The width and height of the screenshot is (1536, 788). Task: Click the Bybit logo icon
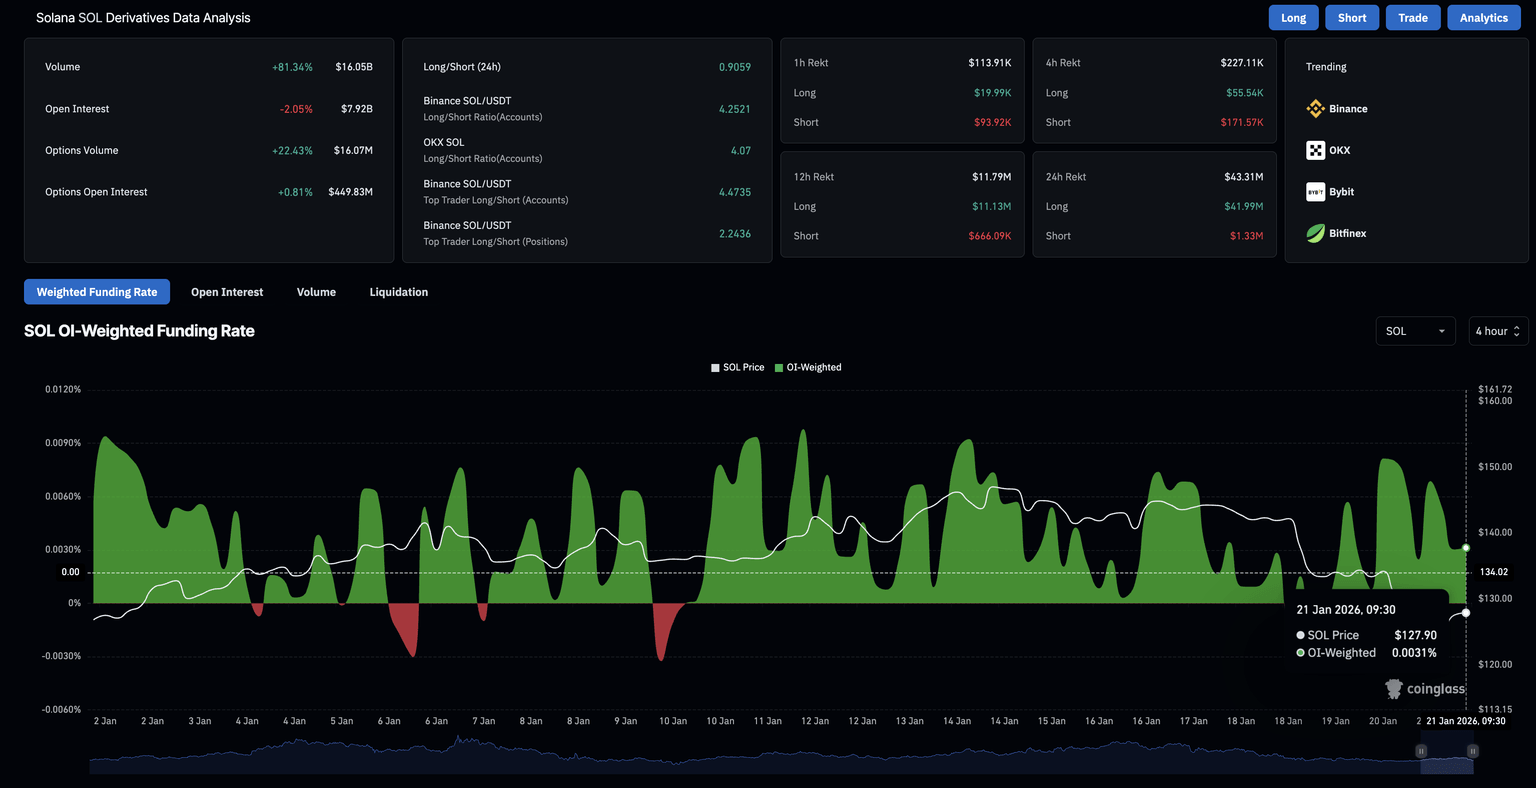click(x=1315, y=192)
